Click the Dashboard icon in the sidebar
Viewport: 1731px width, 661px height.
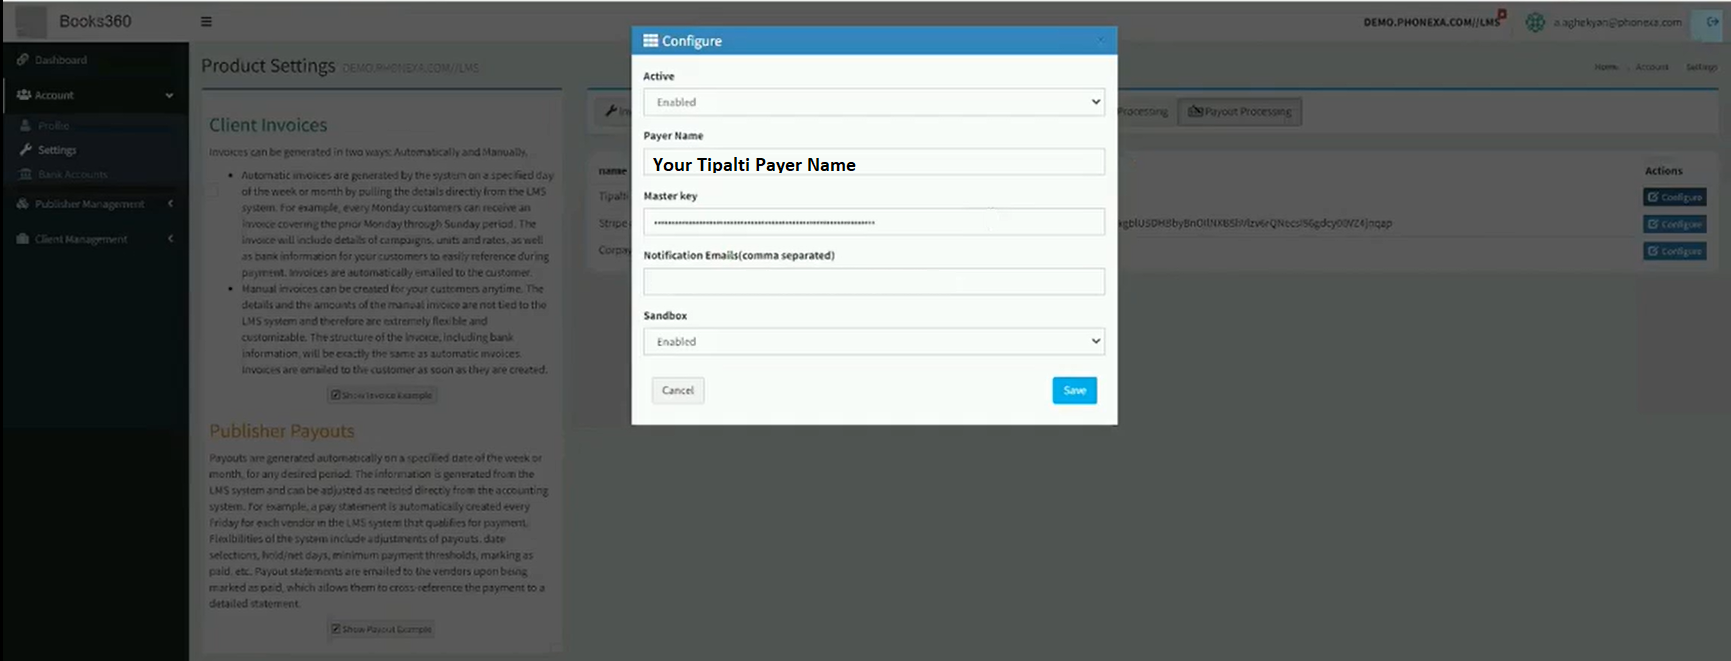[x=22, y=60]
